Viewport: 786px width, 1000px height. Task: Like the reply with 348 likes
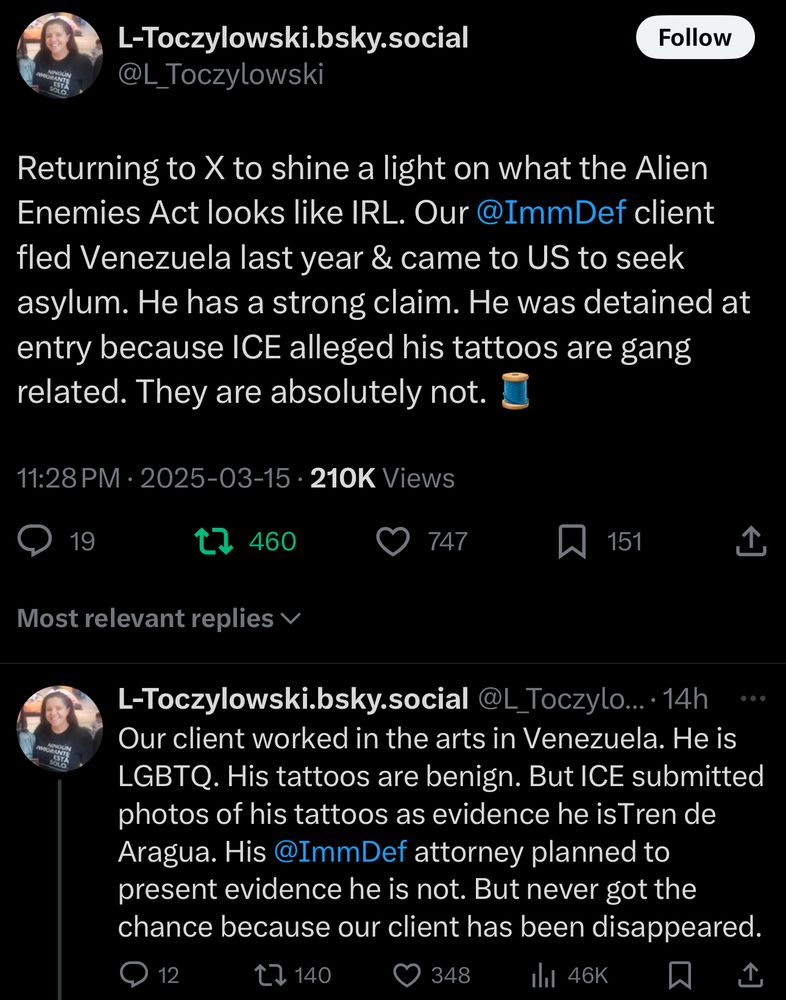point(405,974)
